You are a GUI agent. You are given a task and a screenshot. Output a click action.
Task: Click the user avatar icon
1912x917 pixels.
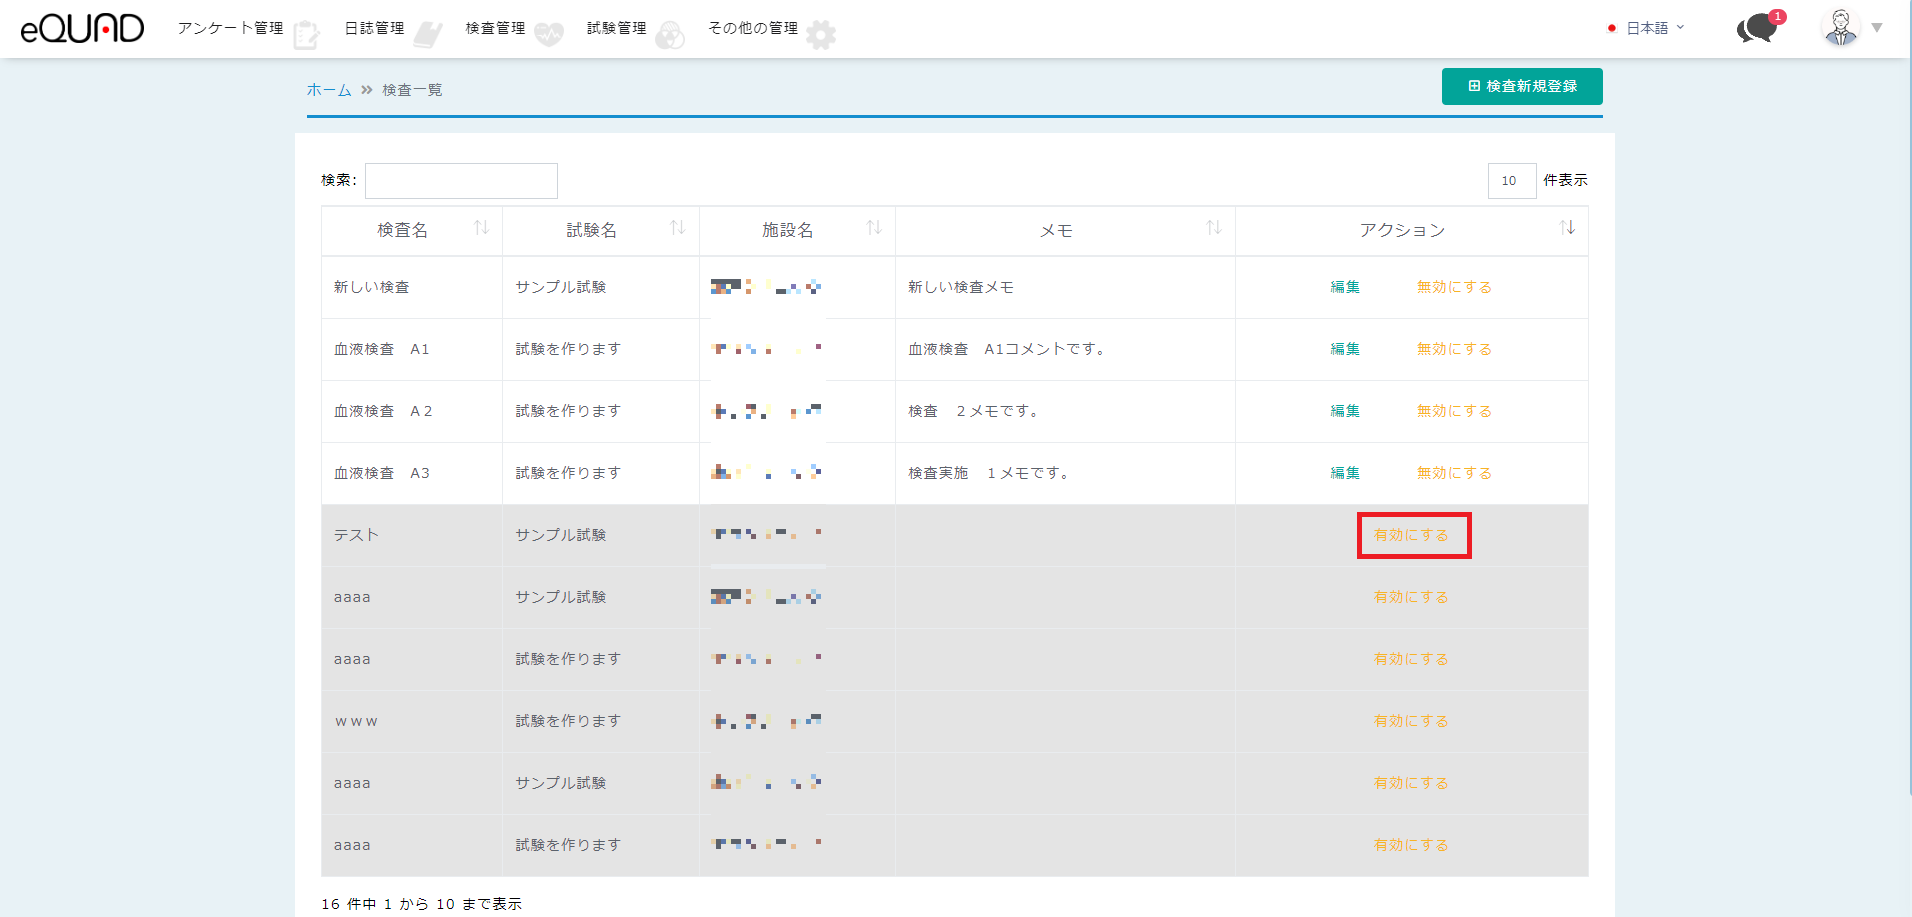pyautogui.click(x=1840, y=28)
